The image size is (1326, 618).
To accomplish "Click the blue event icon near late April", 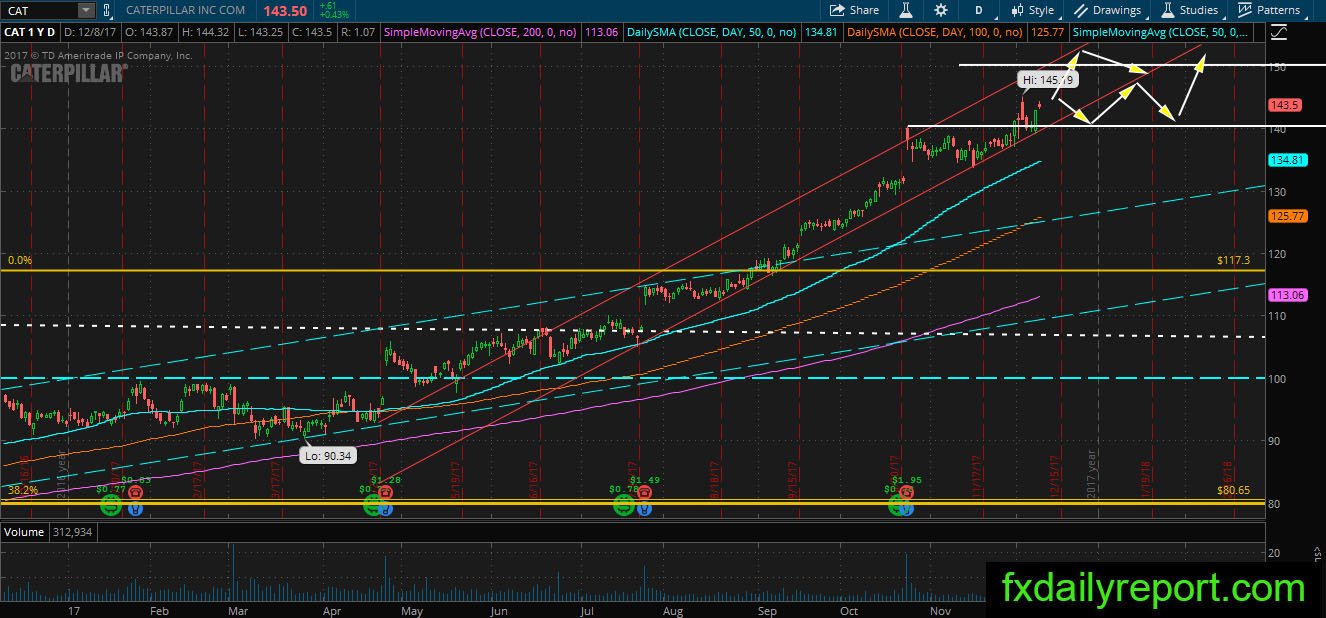I will [387, 508].
